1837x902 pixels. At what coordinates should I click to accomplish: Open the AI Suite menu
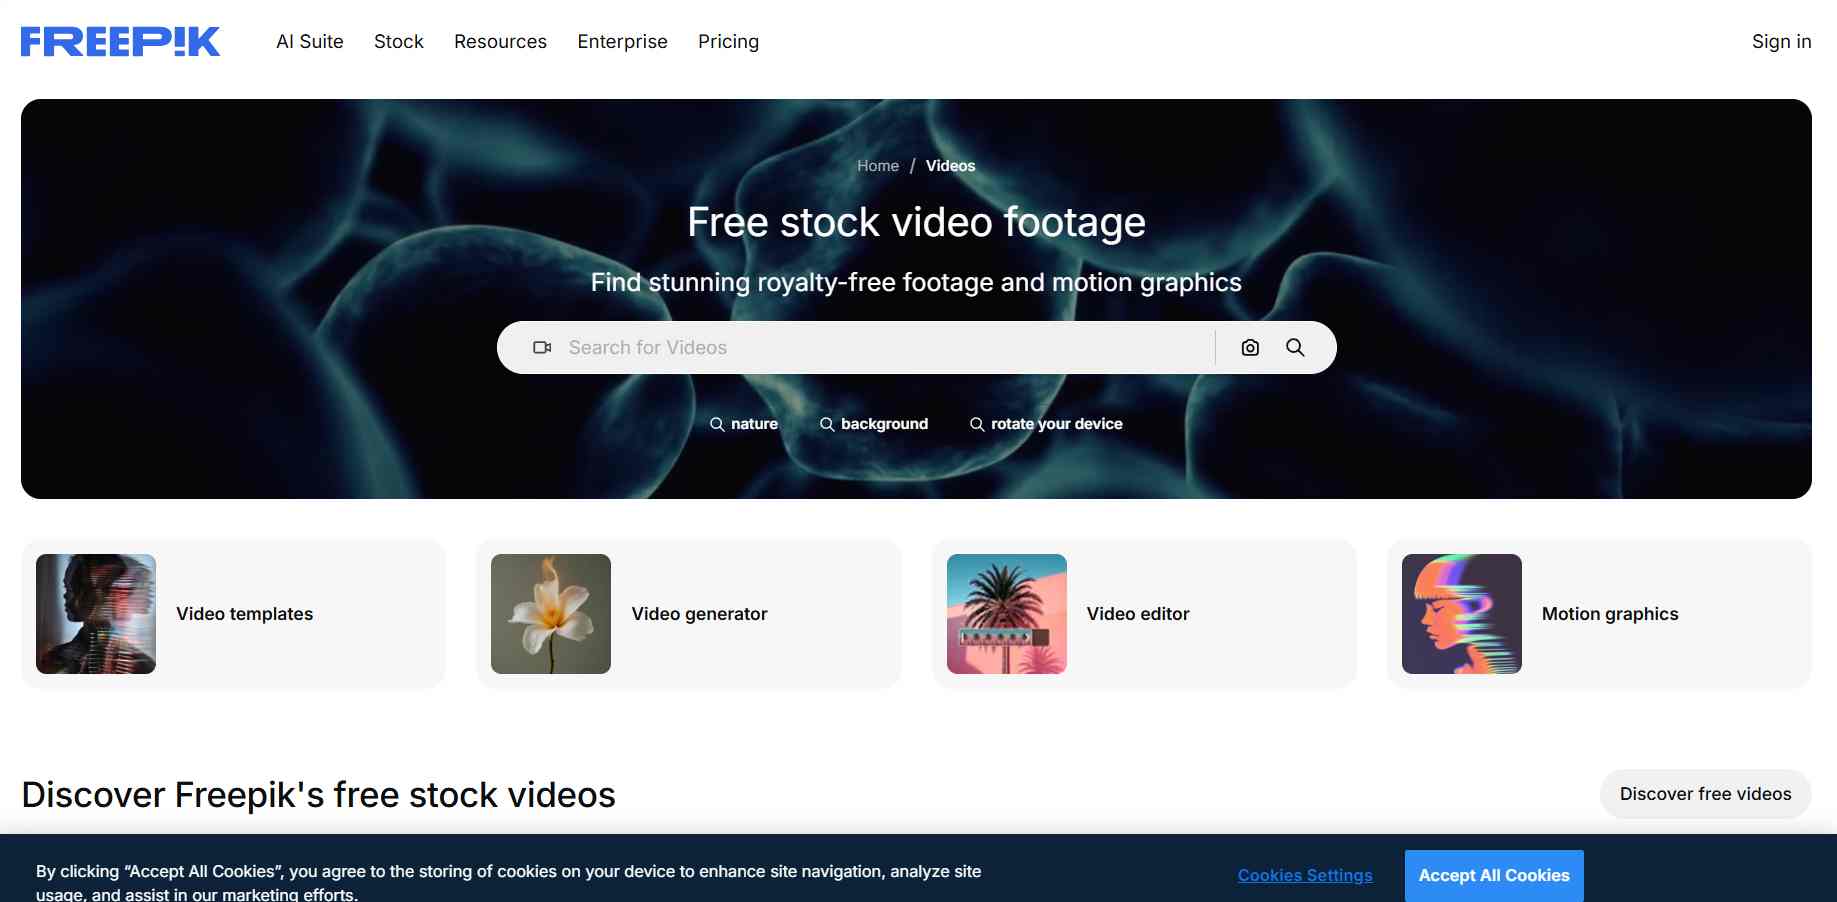310,42
